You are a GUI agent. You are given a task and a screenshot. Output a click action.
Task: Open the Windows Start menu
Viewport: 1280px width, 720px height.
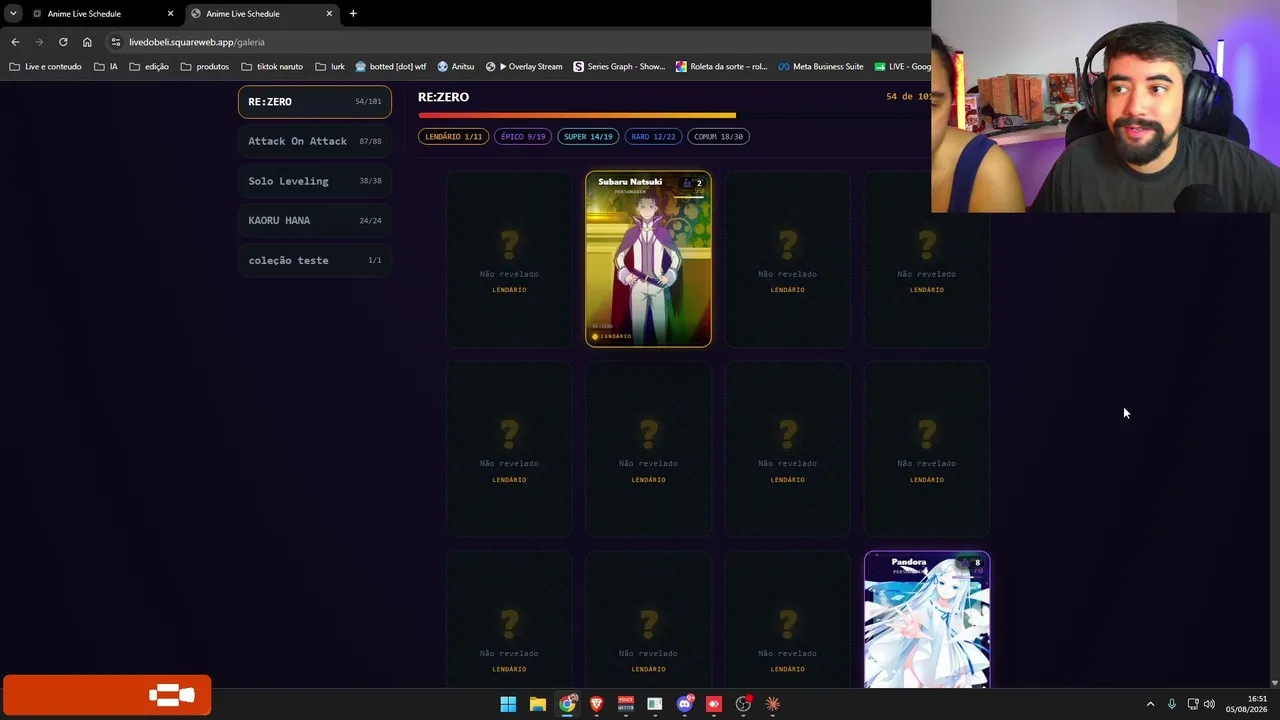508,704
